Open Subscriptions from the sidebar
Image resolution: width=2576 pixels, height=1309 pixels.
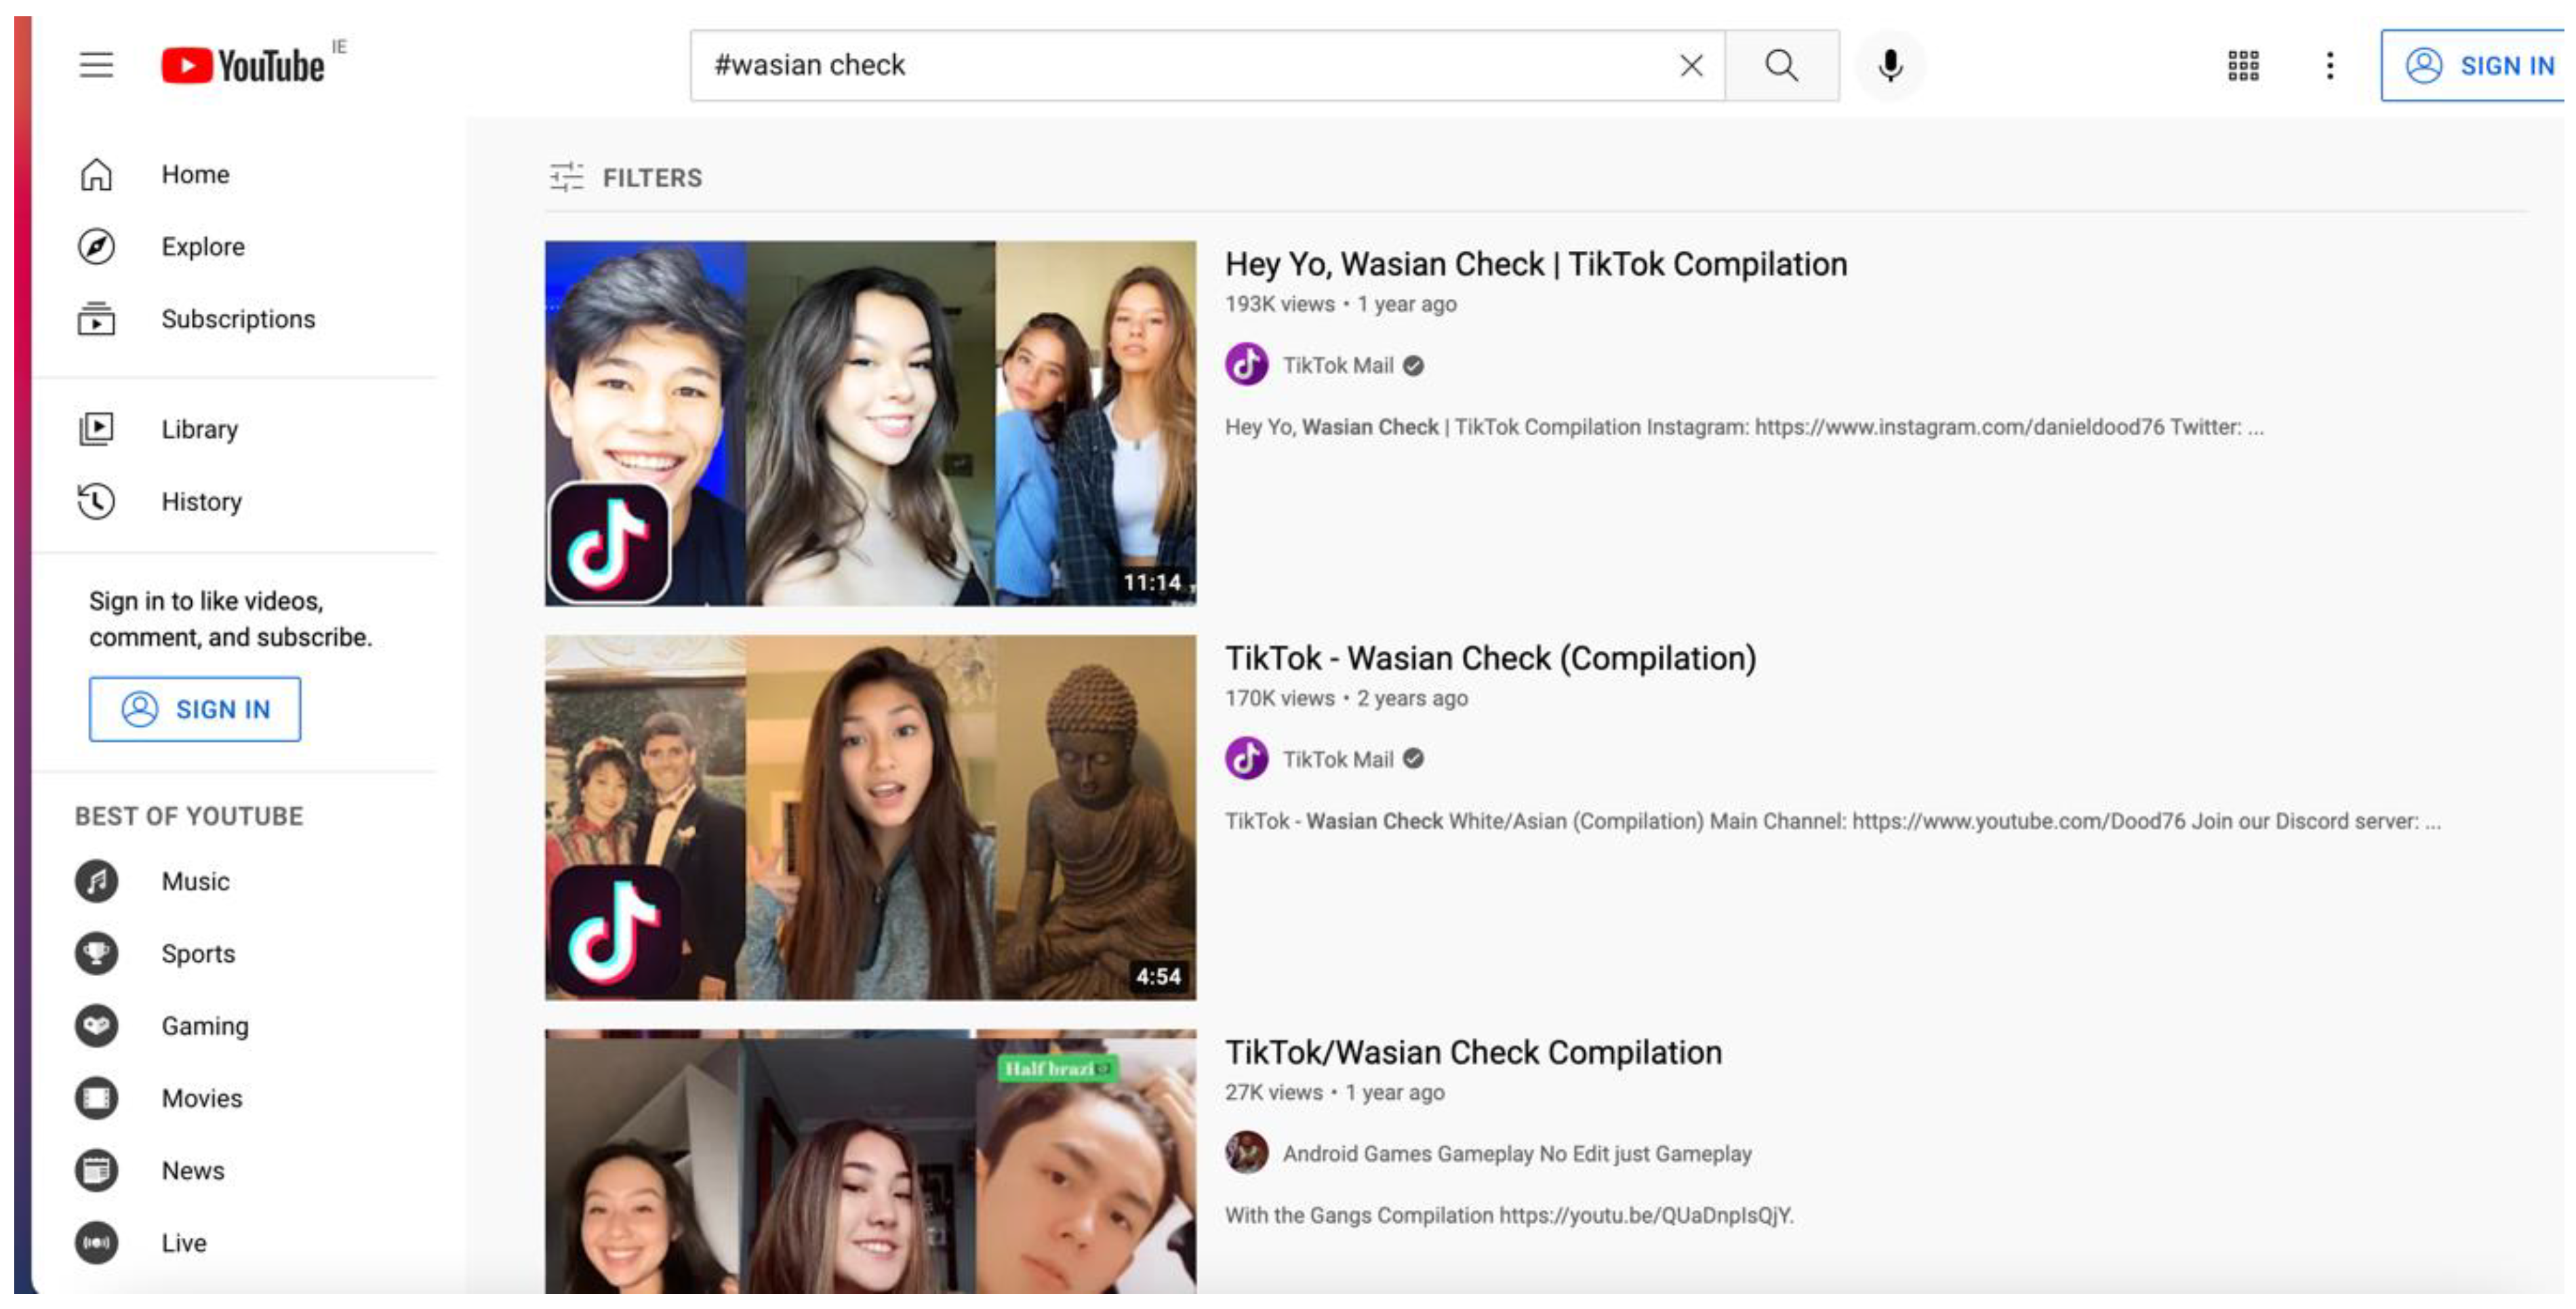pos(238,319)
